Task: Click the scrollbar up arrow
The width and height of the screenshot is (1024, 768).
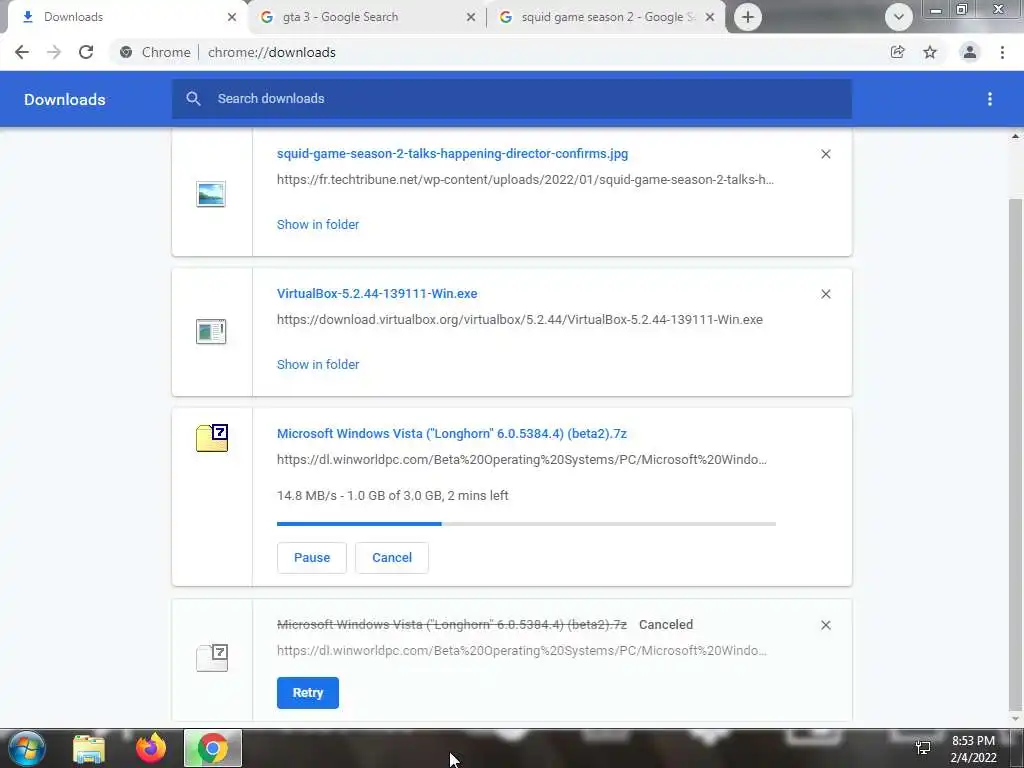Action: click(x=1015, y=136)
